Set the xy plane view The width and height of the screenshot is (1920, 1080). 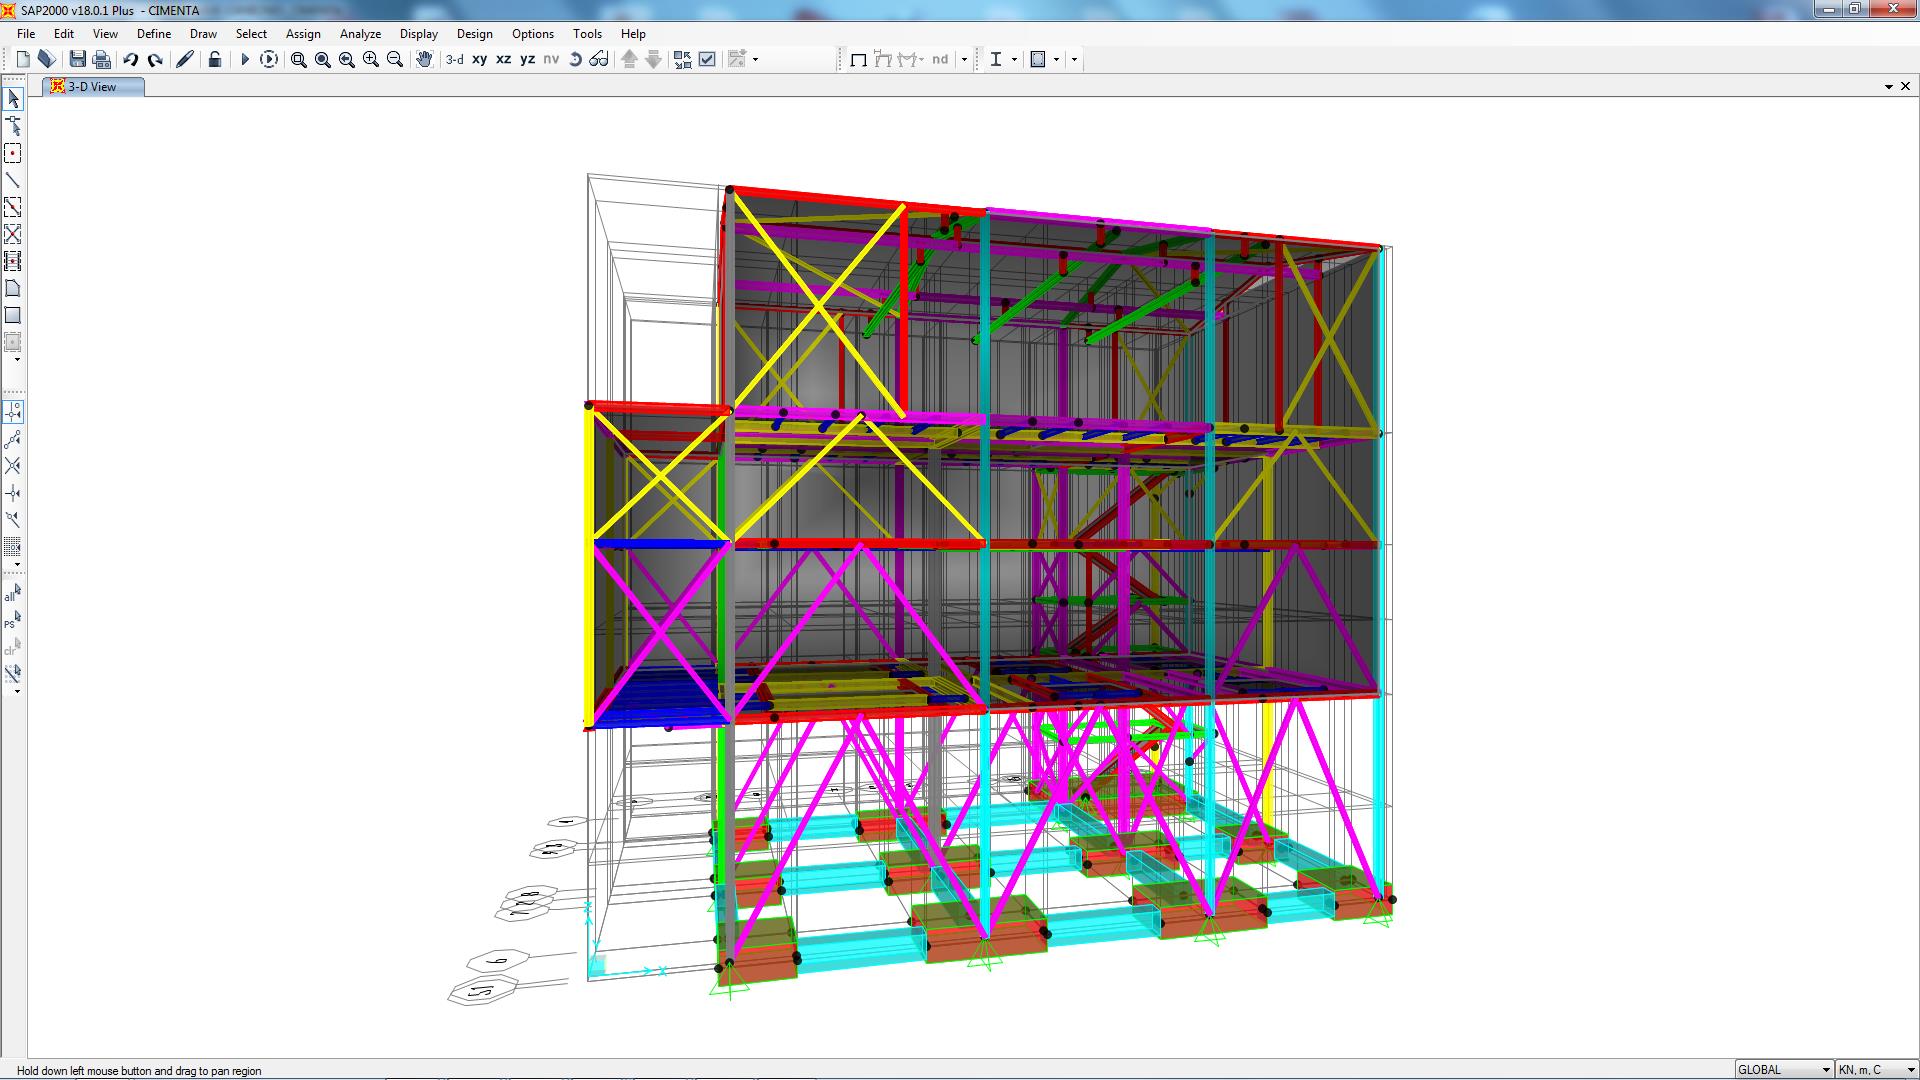tap(479, 60)
